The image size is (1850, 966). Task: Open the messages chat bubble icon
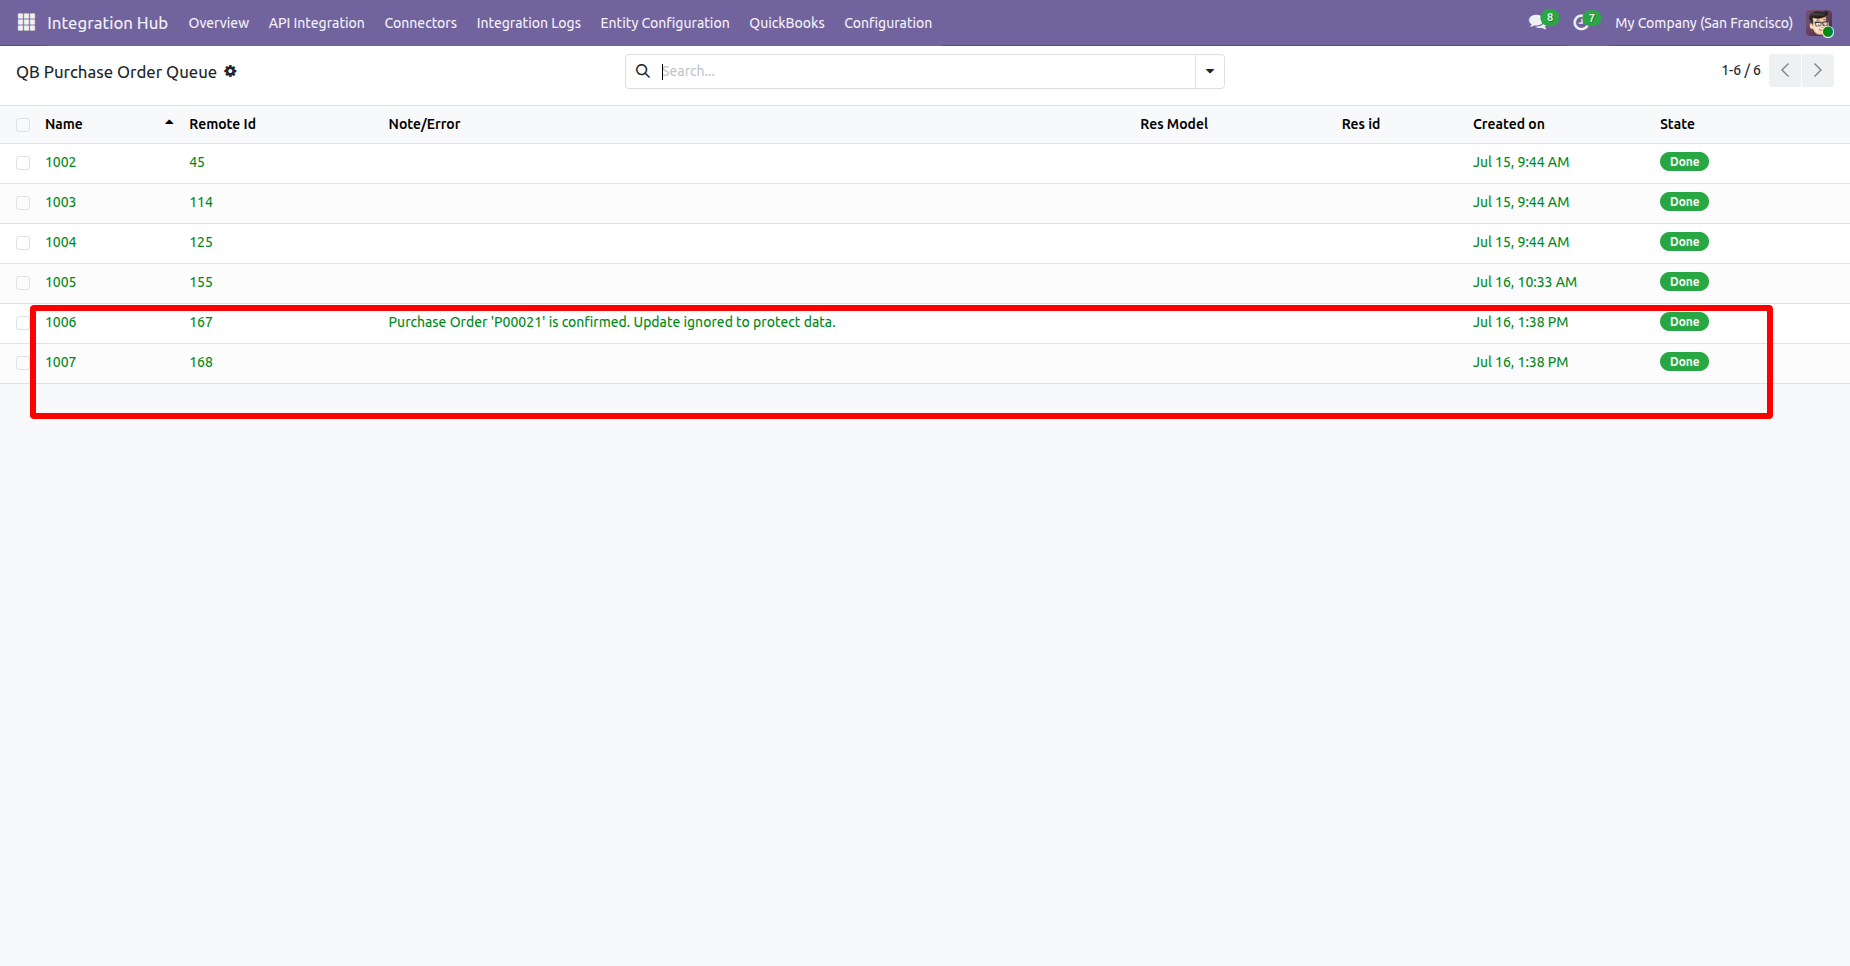1537,22
